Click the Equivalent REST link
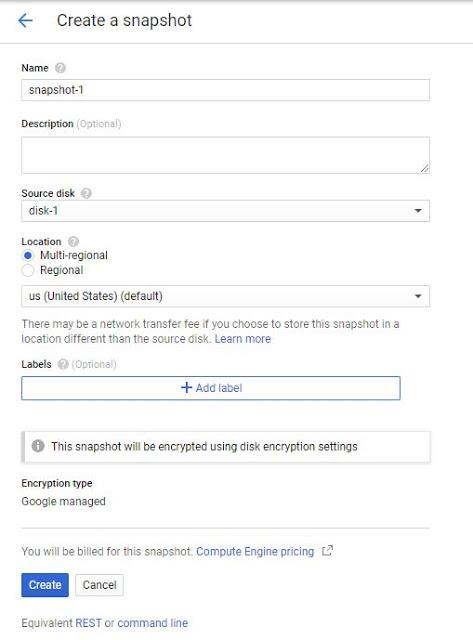Viewport: 473px width, 640px height. tap(89, 623)
